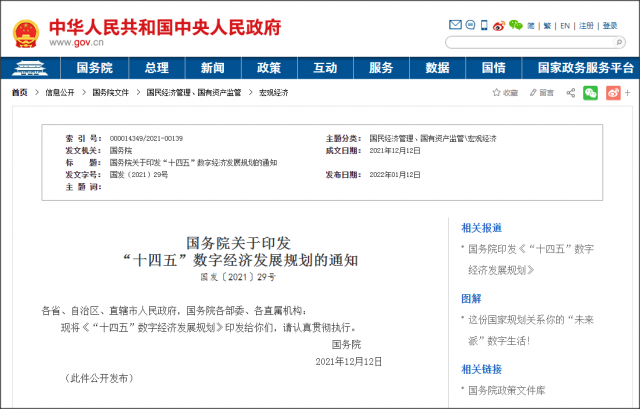Screen dimensions: 640x409
Task: Click the plus icon for more sharing
Action: [628, 93]
